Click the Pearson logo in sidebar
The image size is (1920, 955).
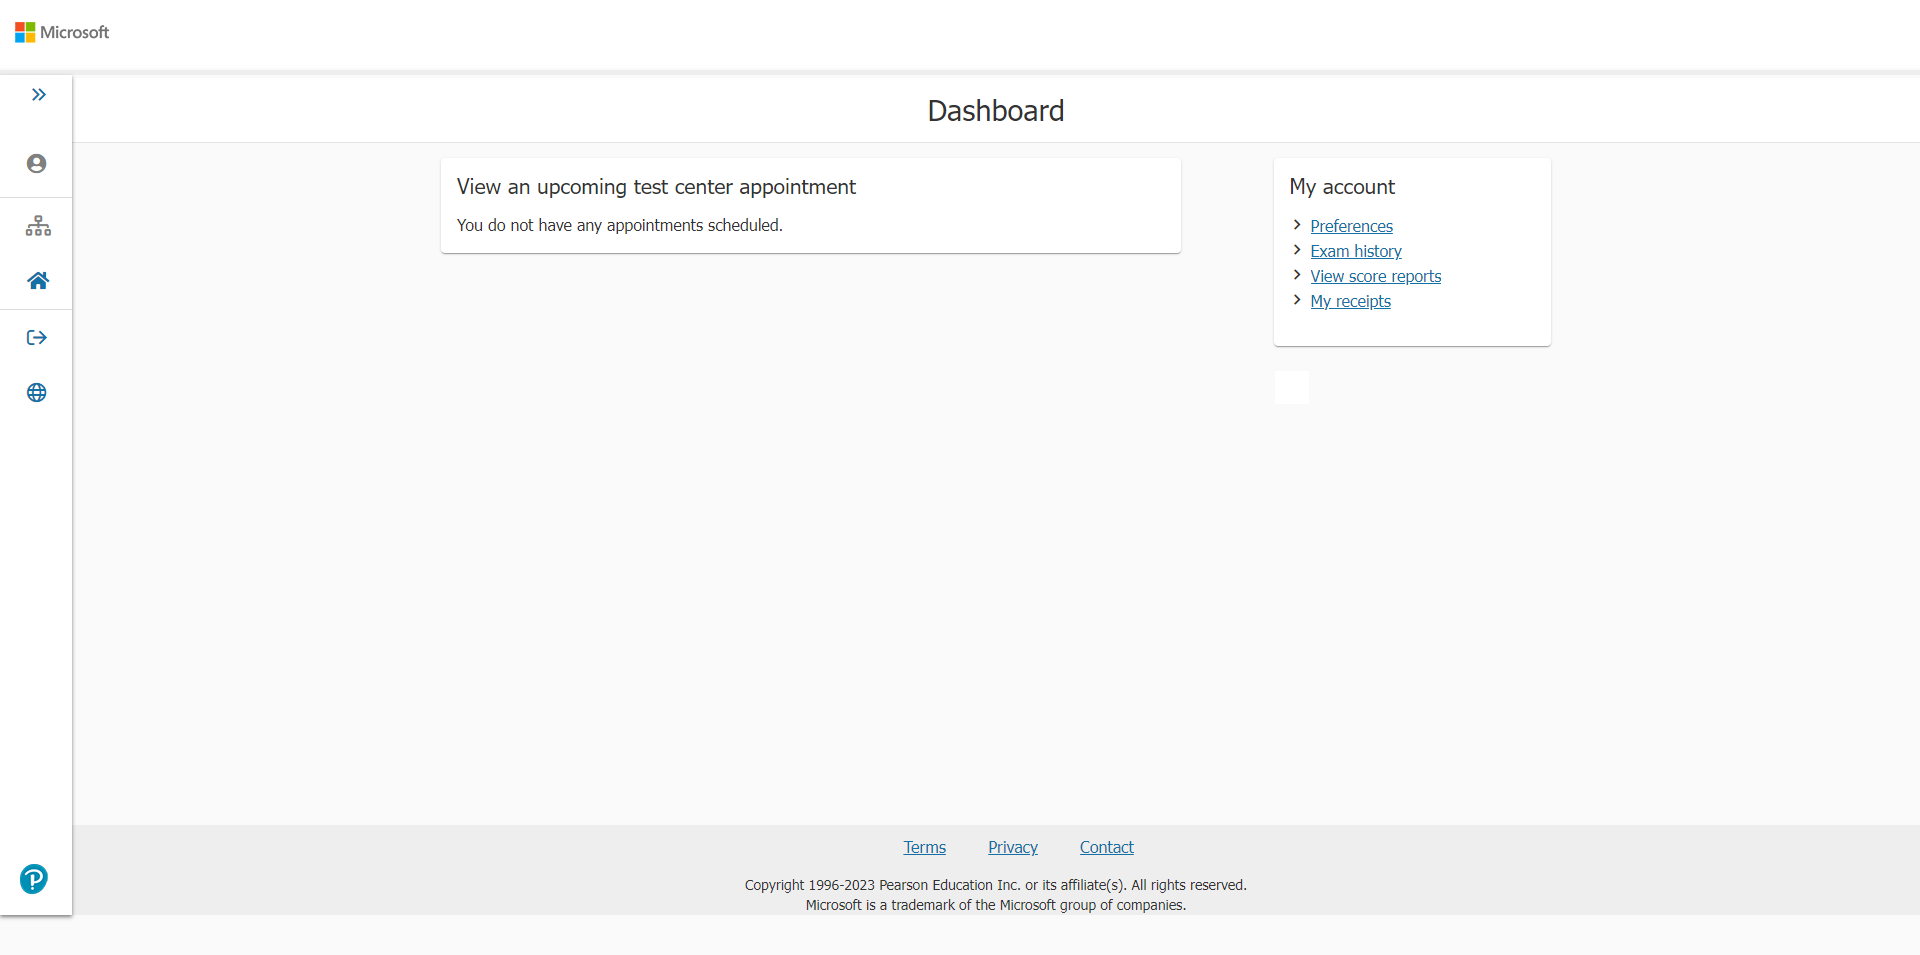click(x=34, y=879)
